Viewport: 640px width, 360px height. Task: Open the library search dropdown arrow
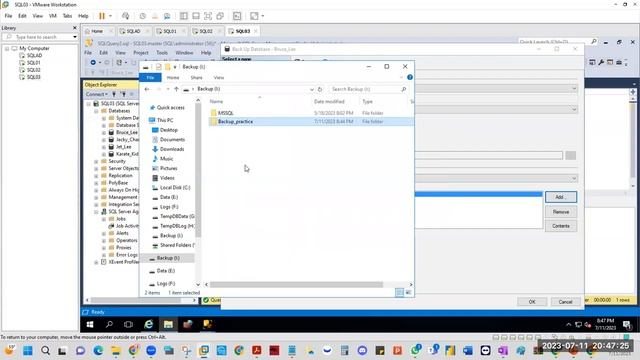click(75, 37)
